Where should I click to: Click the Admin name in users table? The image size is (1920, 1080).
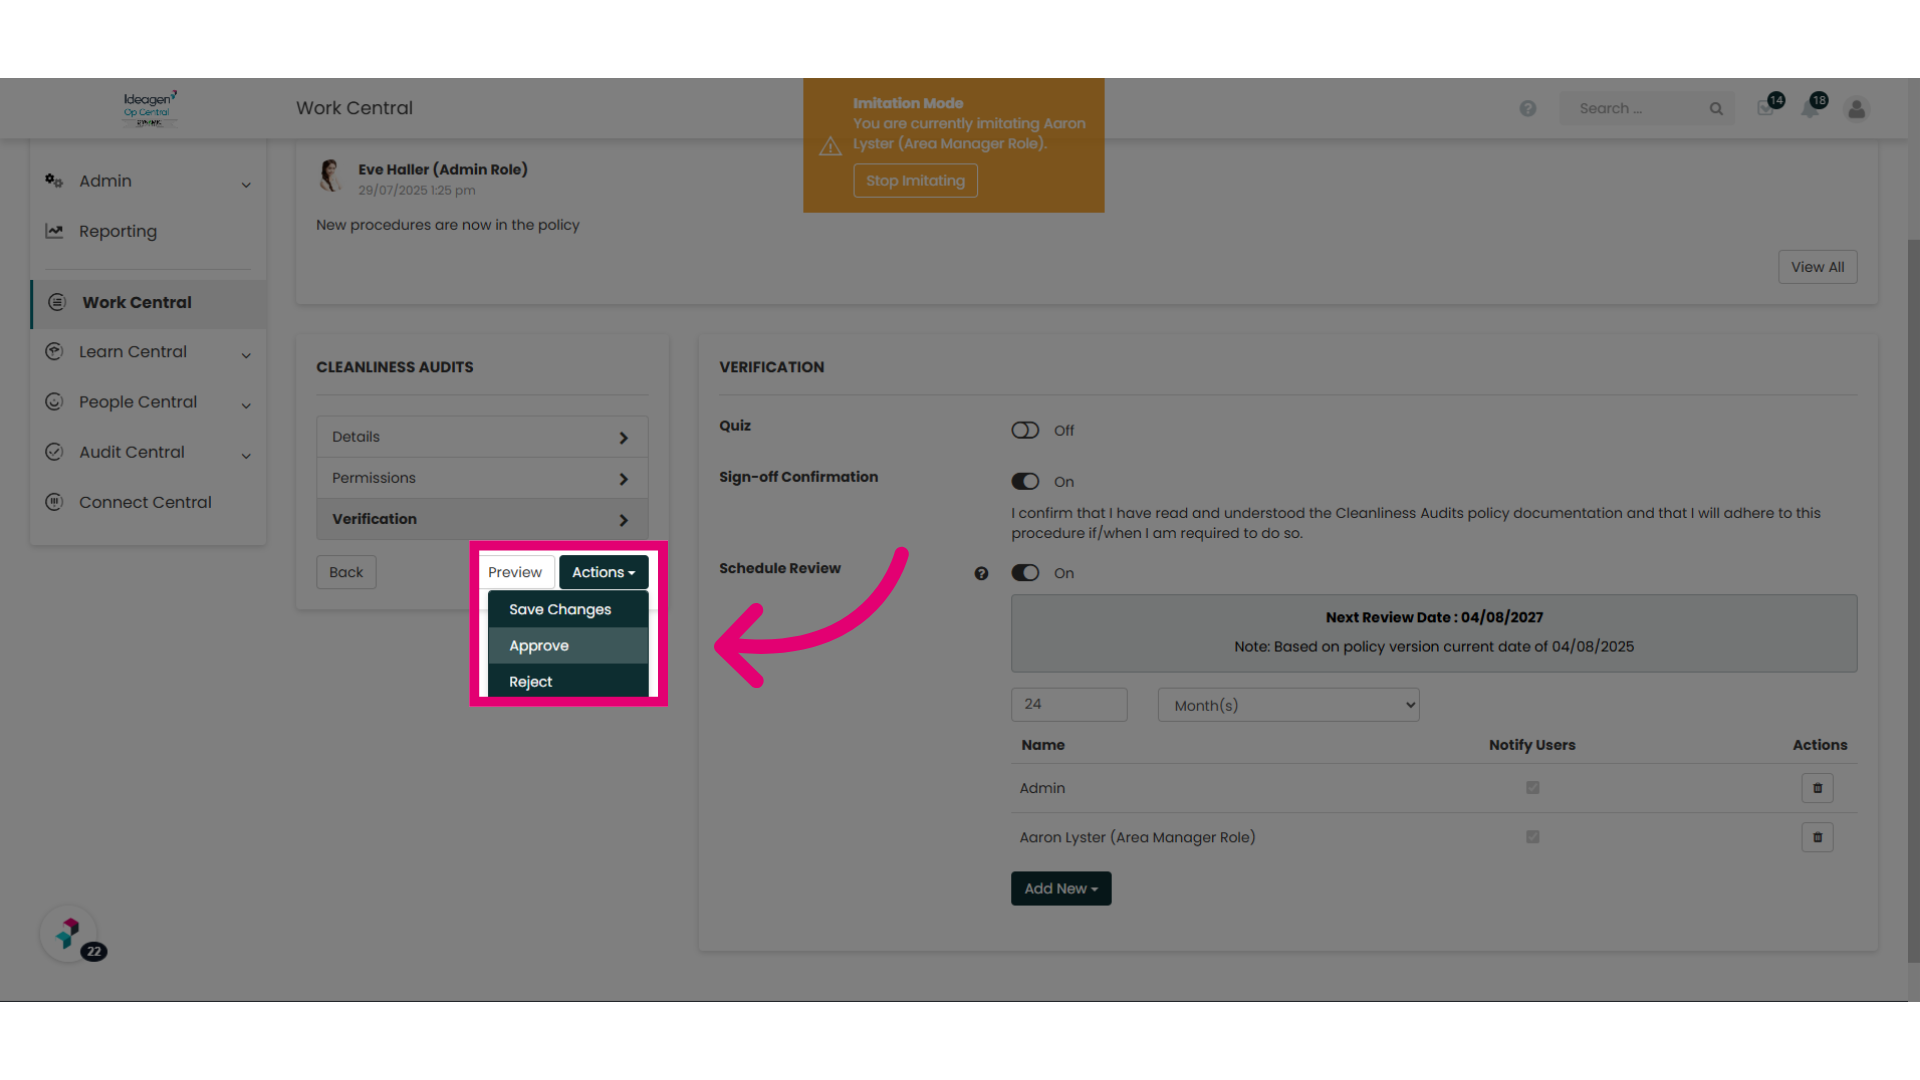(1042, 788)
